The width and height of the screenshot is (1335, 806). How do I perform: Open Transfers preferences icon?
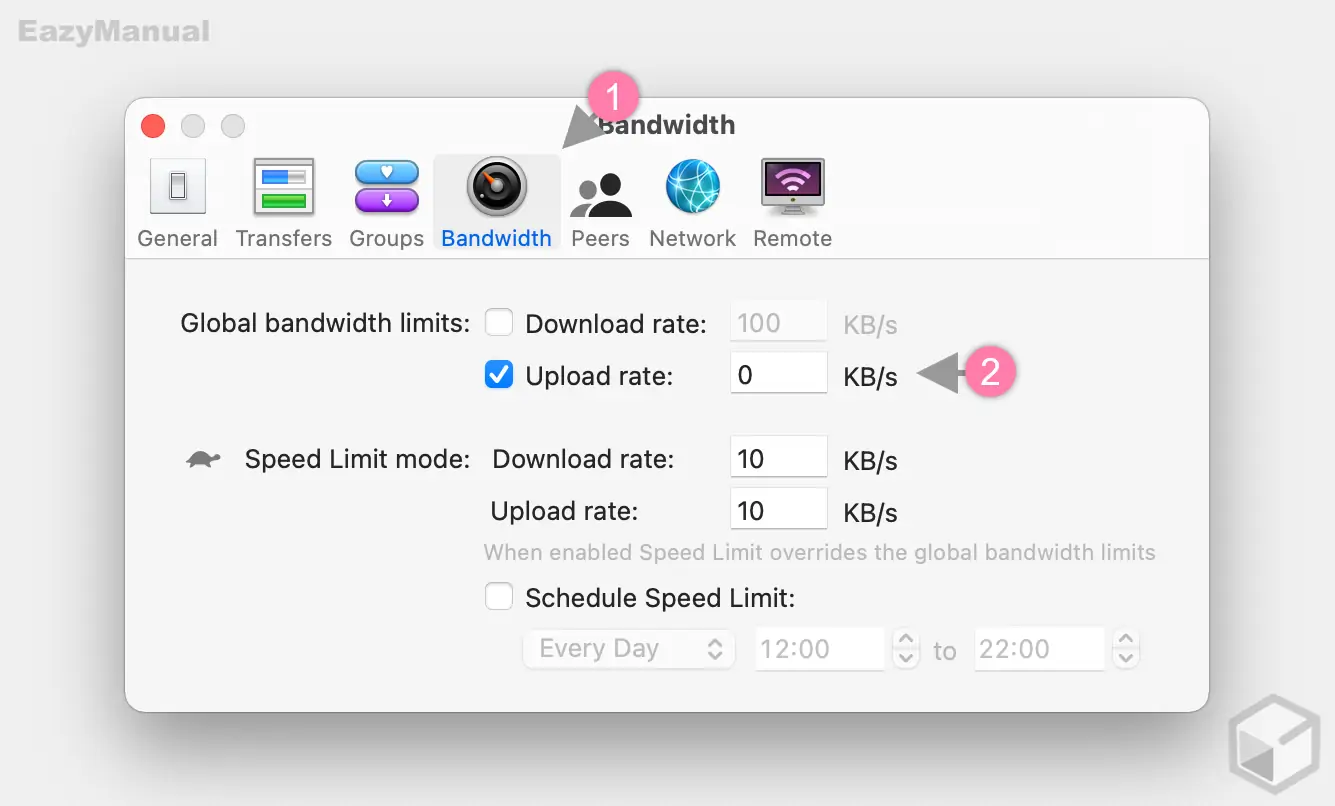[284, 187]
